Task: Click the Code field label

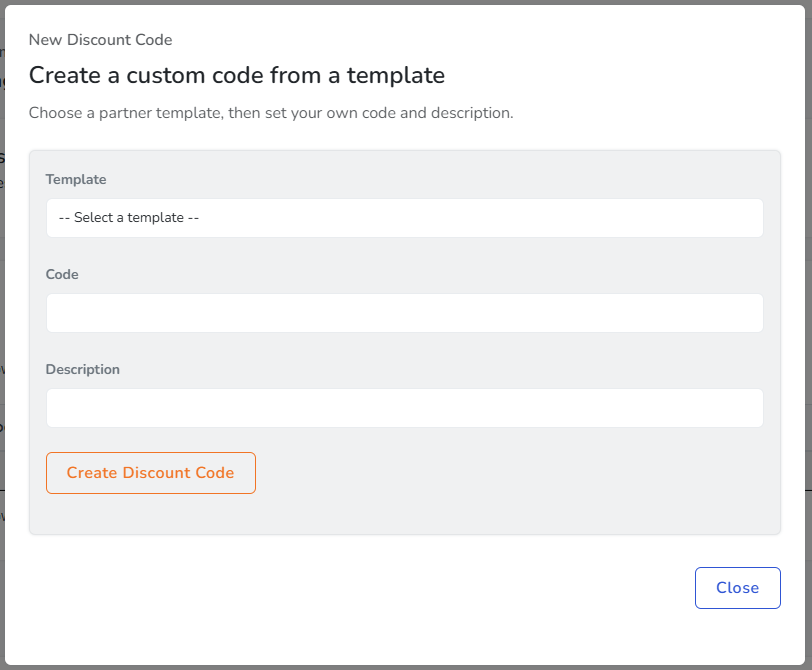Action: [x=62, y=275]
